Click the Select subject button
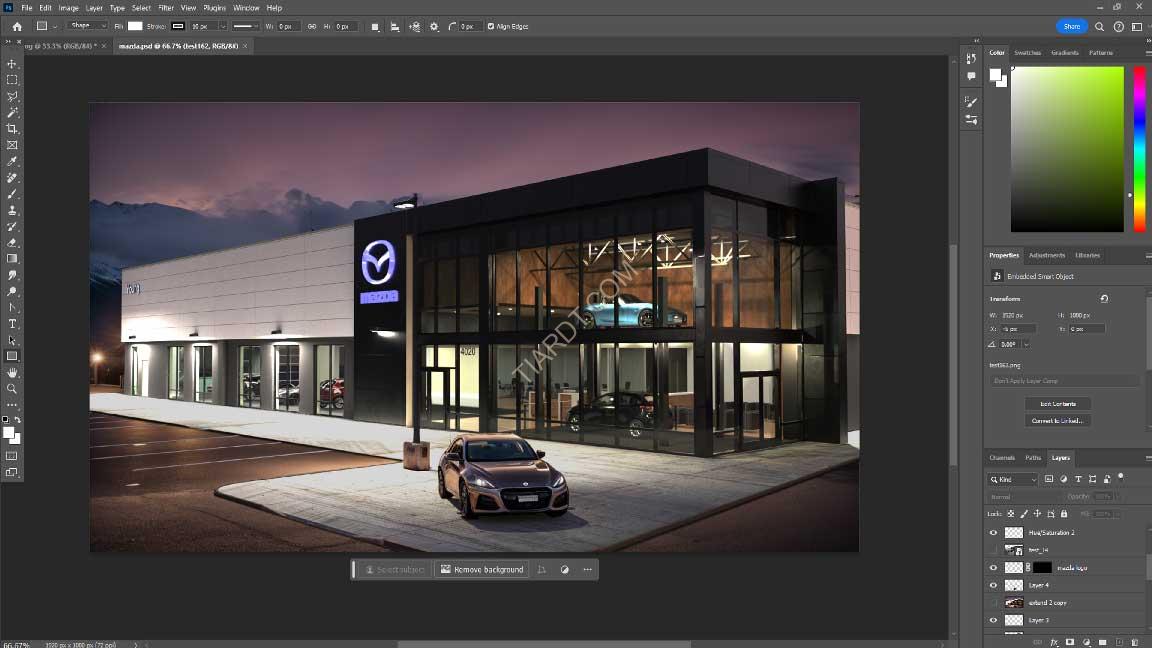1152x648 pixels. (x=395, y=569)
